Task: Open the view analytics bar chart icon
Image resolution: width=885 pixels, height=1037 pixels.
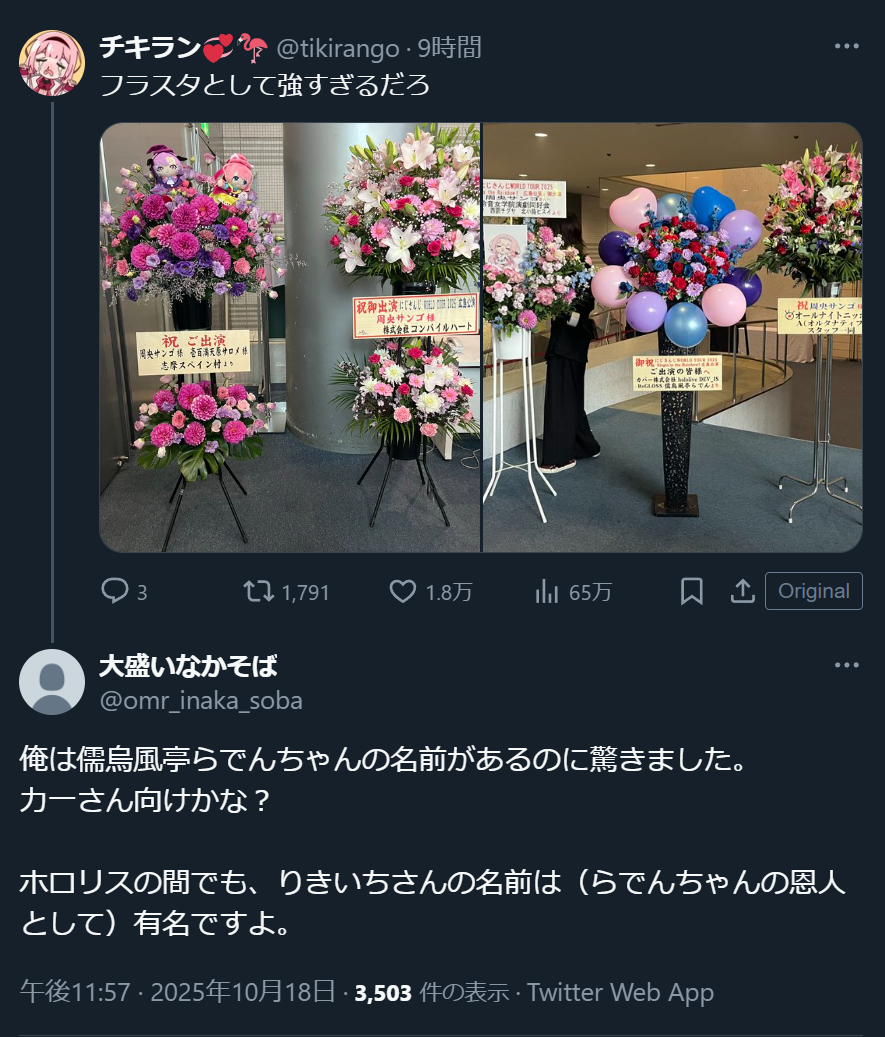Action: click(x=547, y=591)
